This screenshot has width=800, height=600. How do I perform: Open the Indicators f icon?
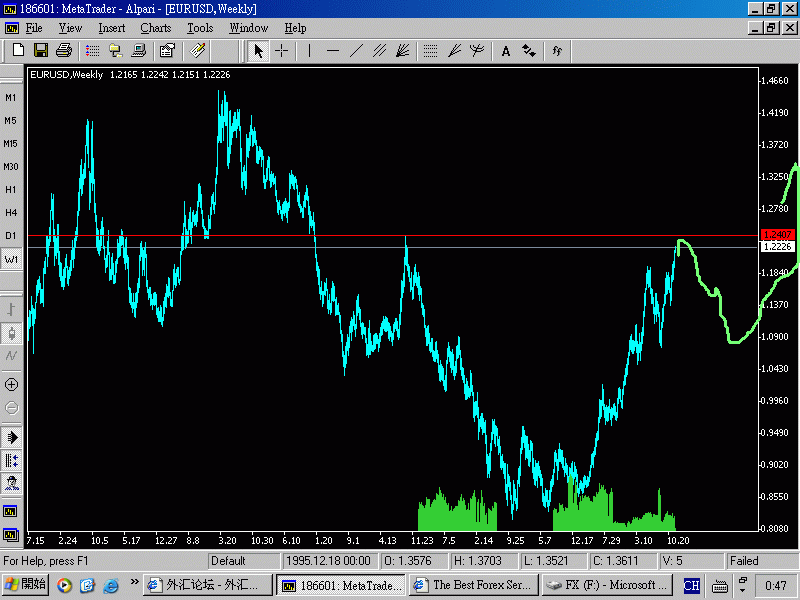point(557,51)
